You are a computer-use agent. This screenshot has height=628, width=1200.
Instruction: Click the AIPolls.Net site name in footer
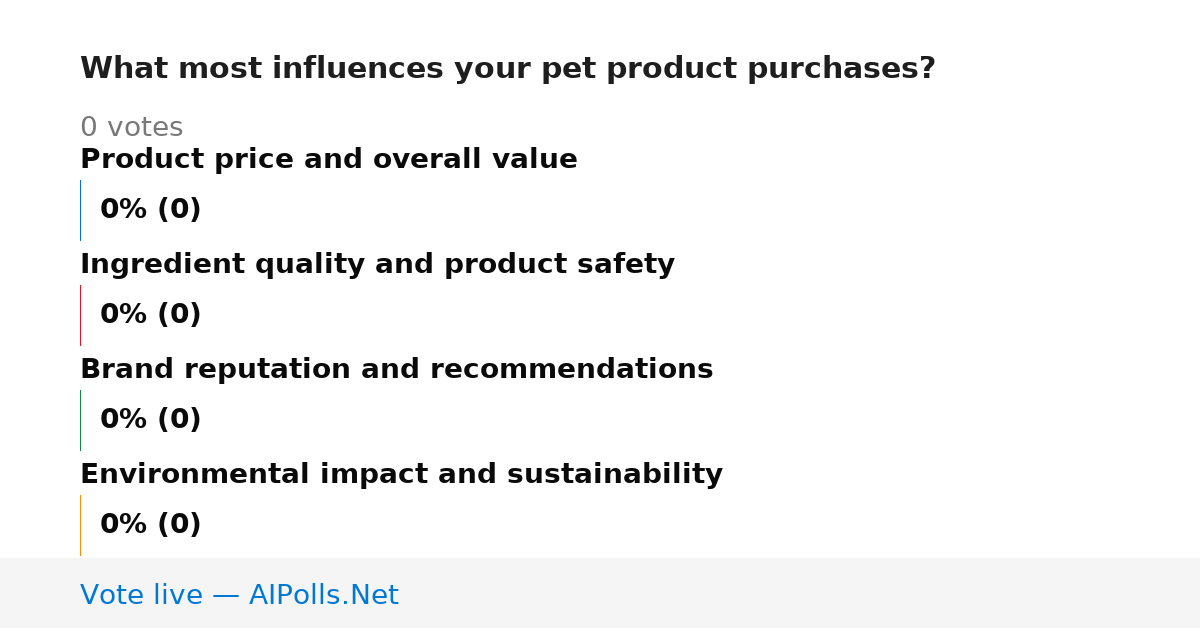(323, 595)
